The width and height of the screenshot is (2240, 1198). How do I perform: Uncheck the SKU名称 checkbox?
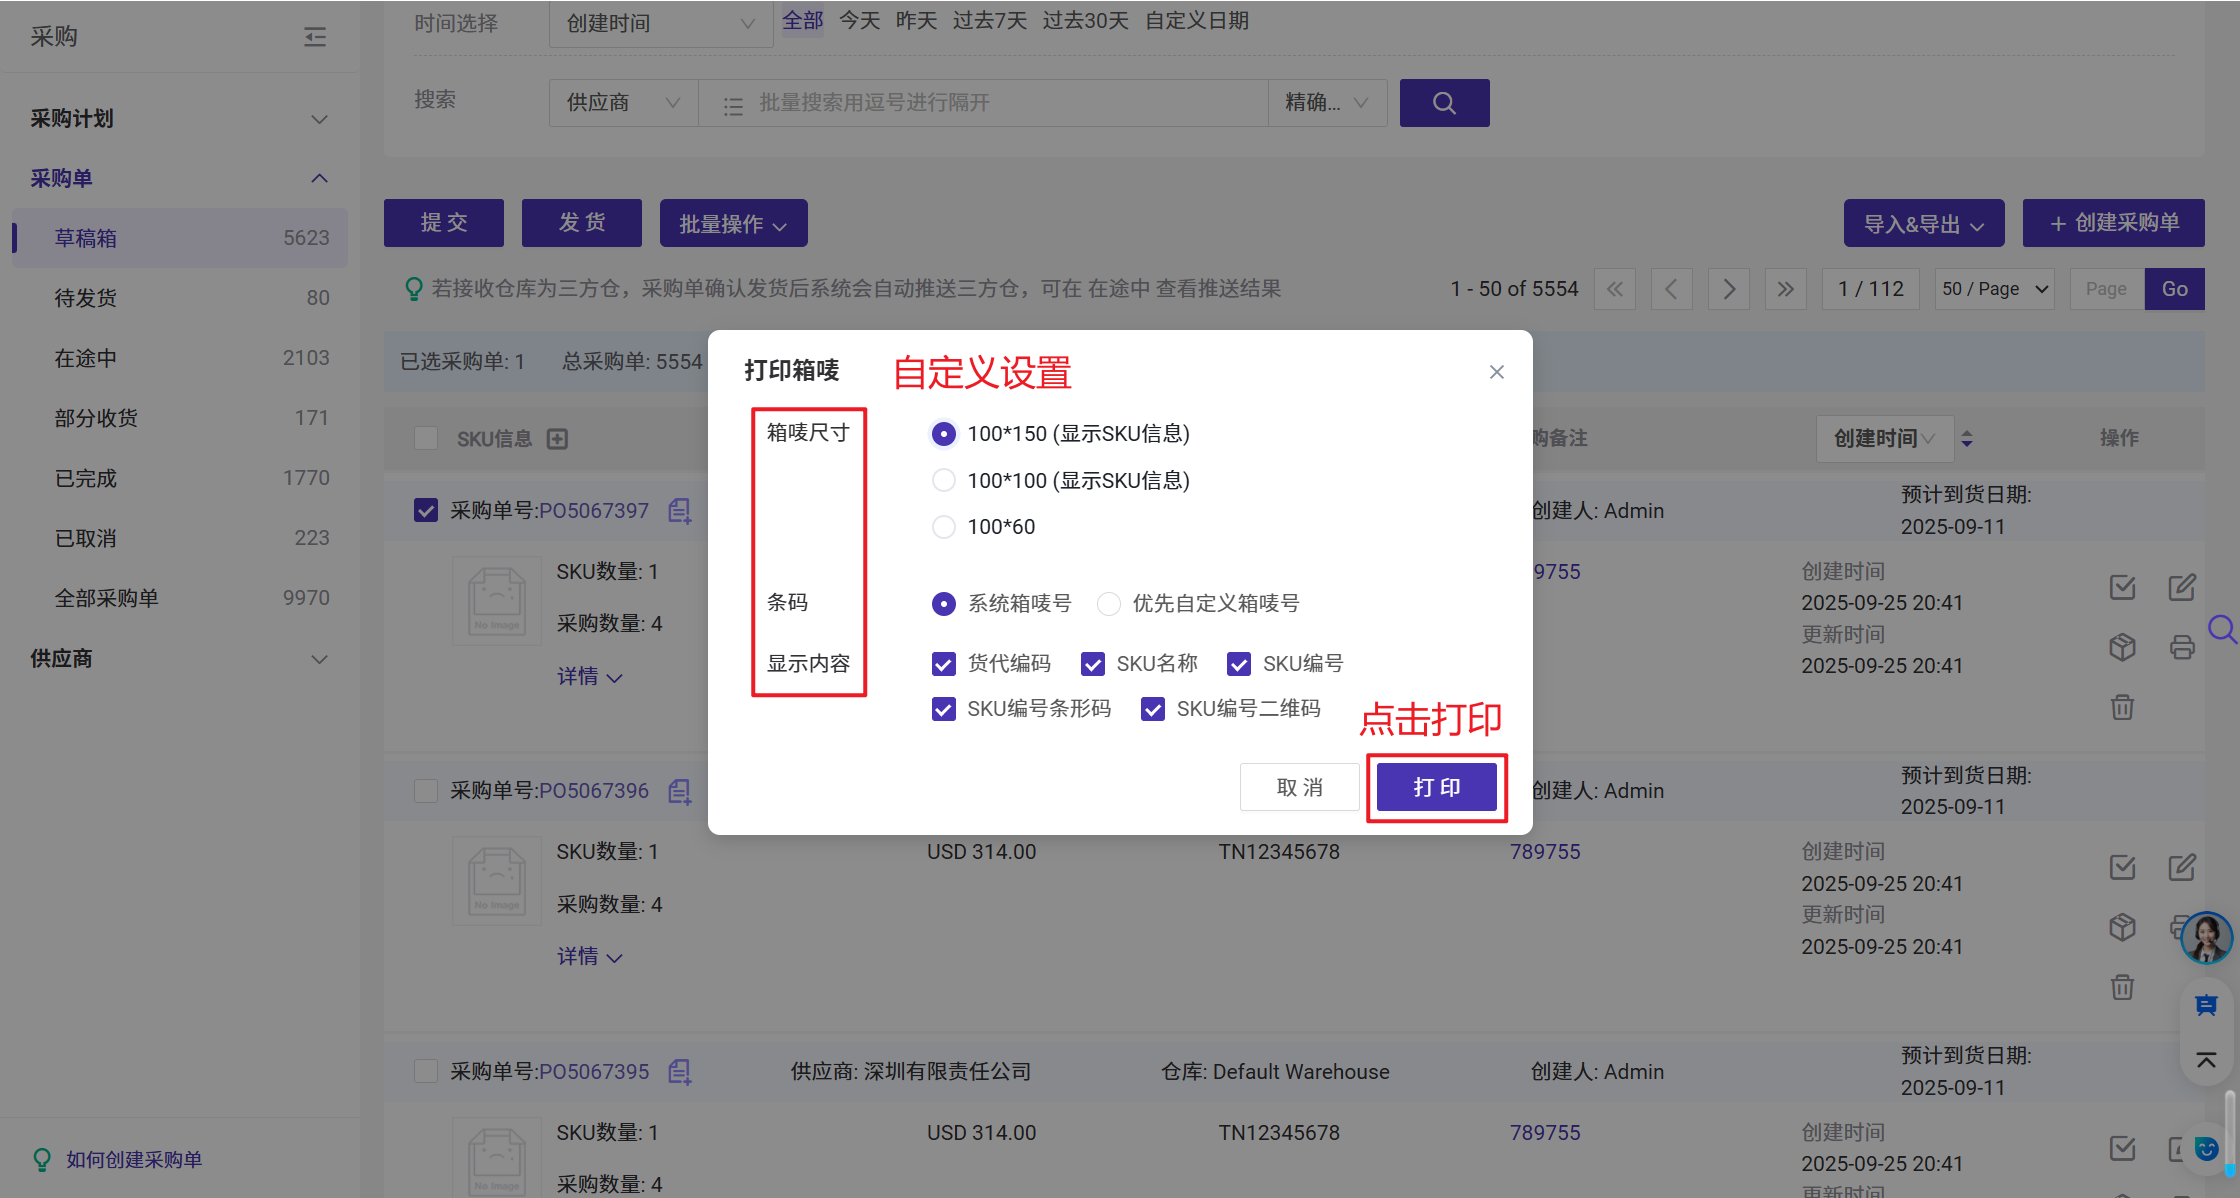[1092, 664]
